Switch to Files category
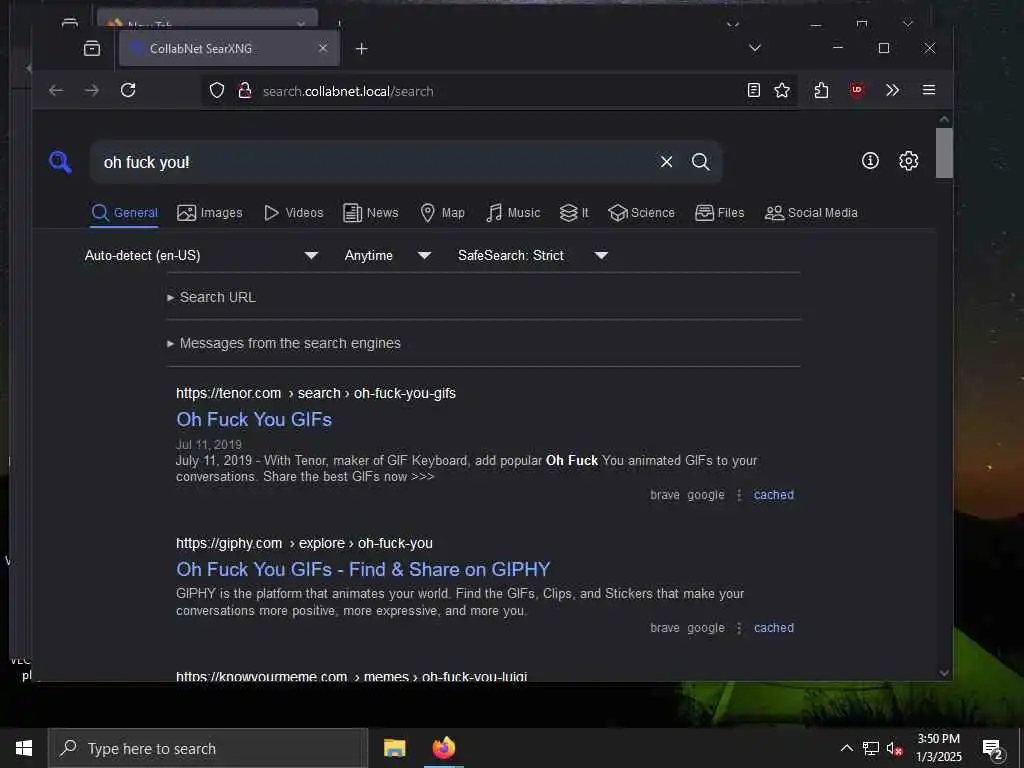 [x=720, y=213]
